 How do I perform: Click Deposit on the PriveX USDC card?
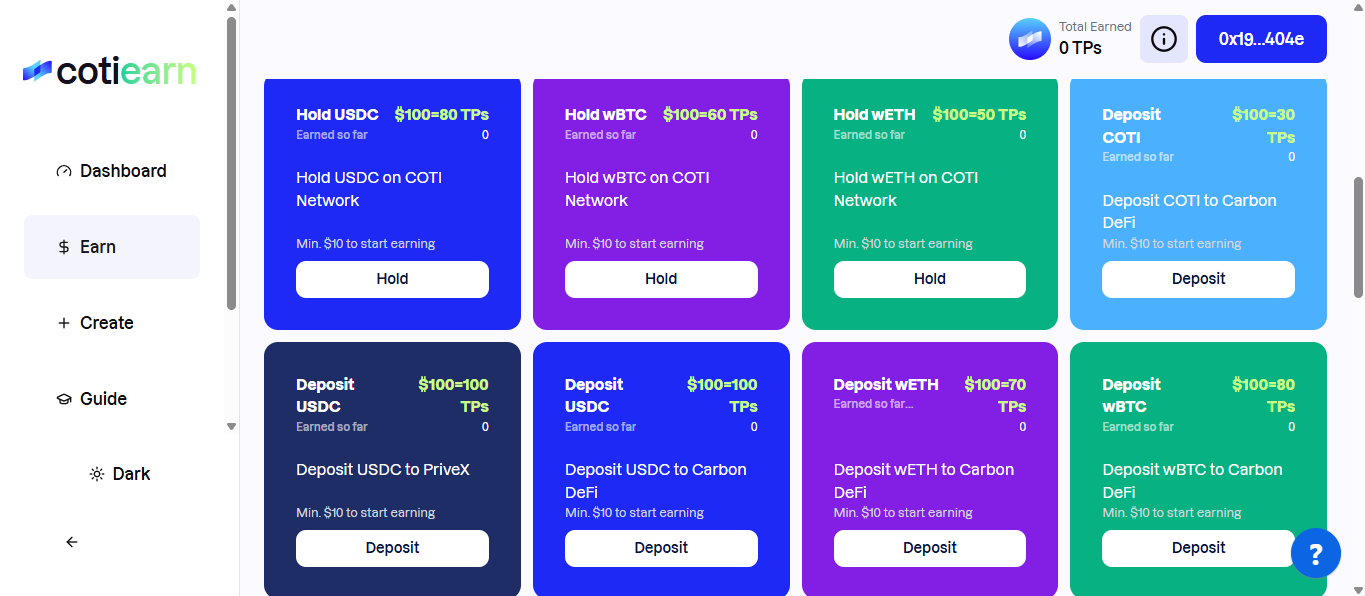tap(392, 548)
